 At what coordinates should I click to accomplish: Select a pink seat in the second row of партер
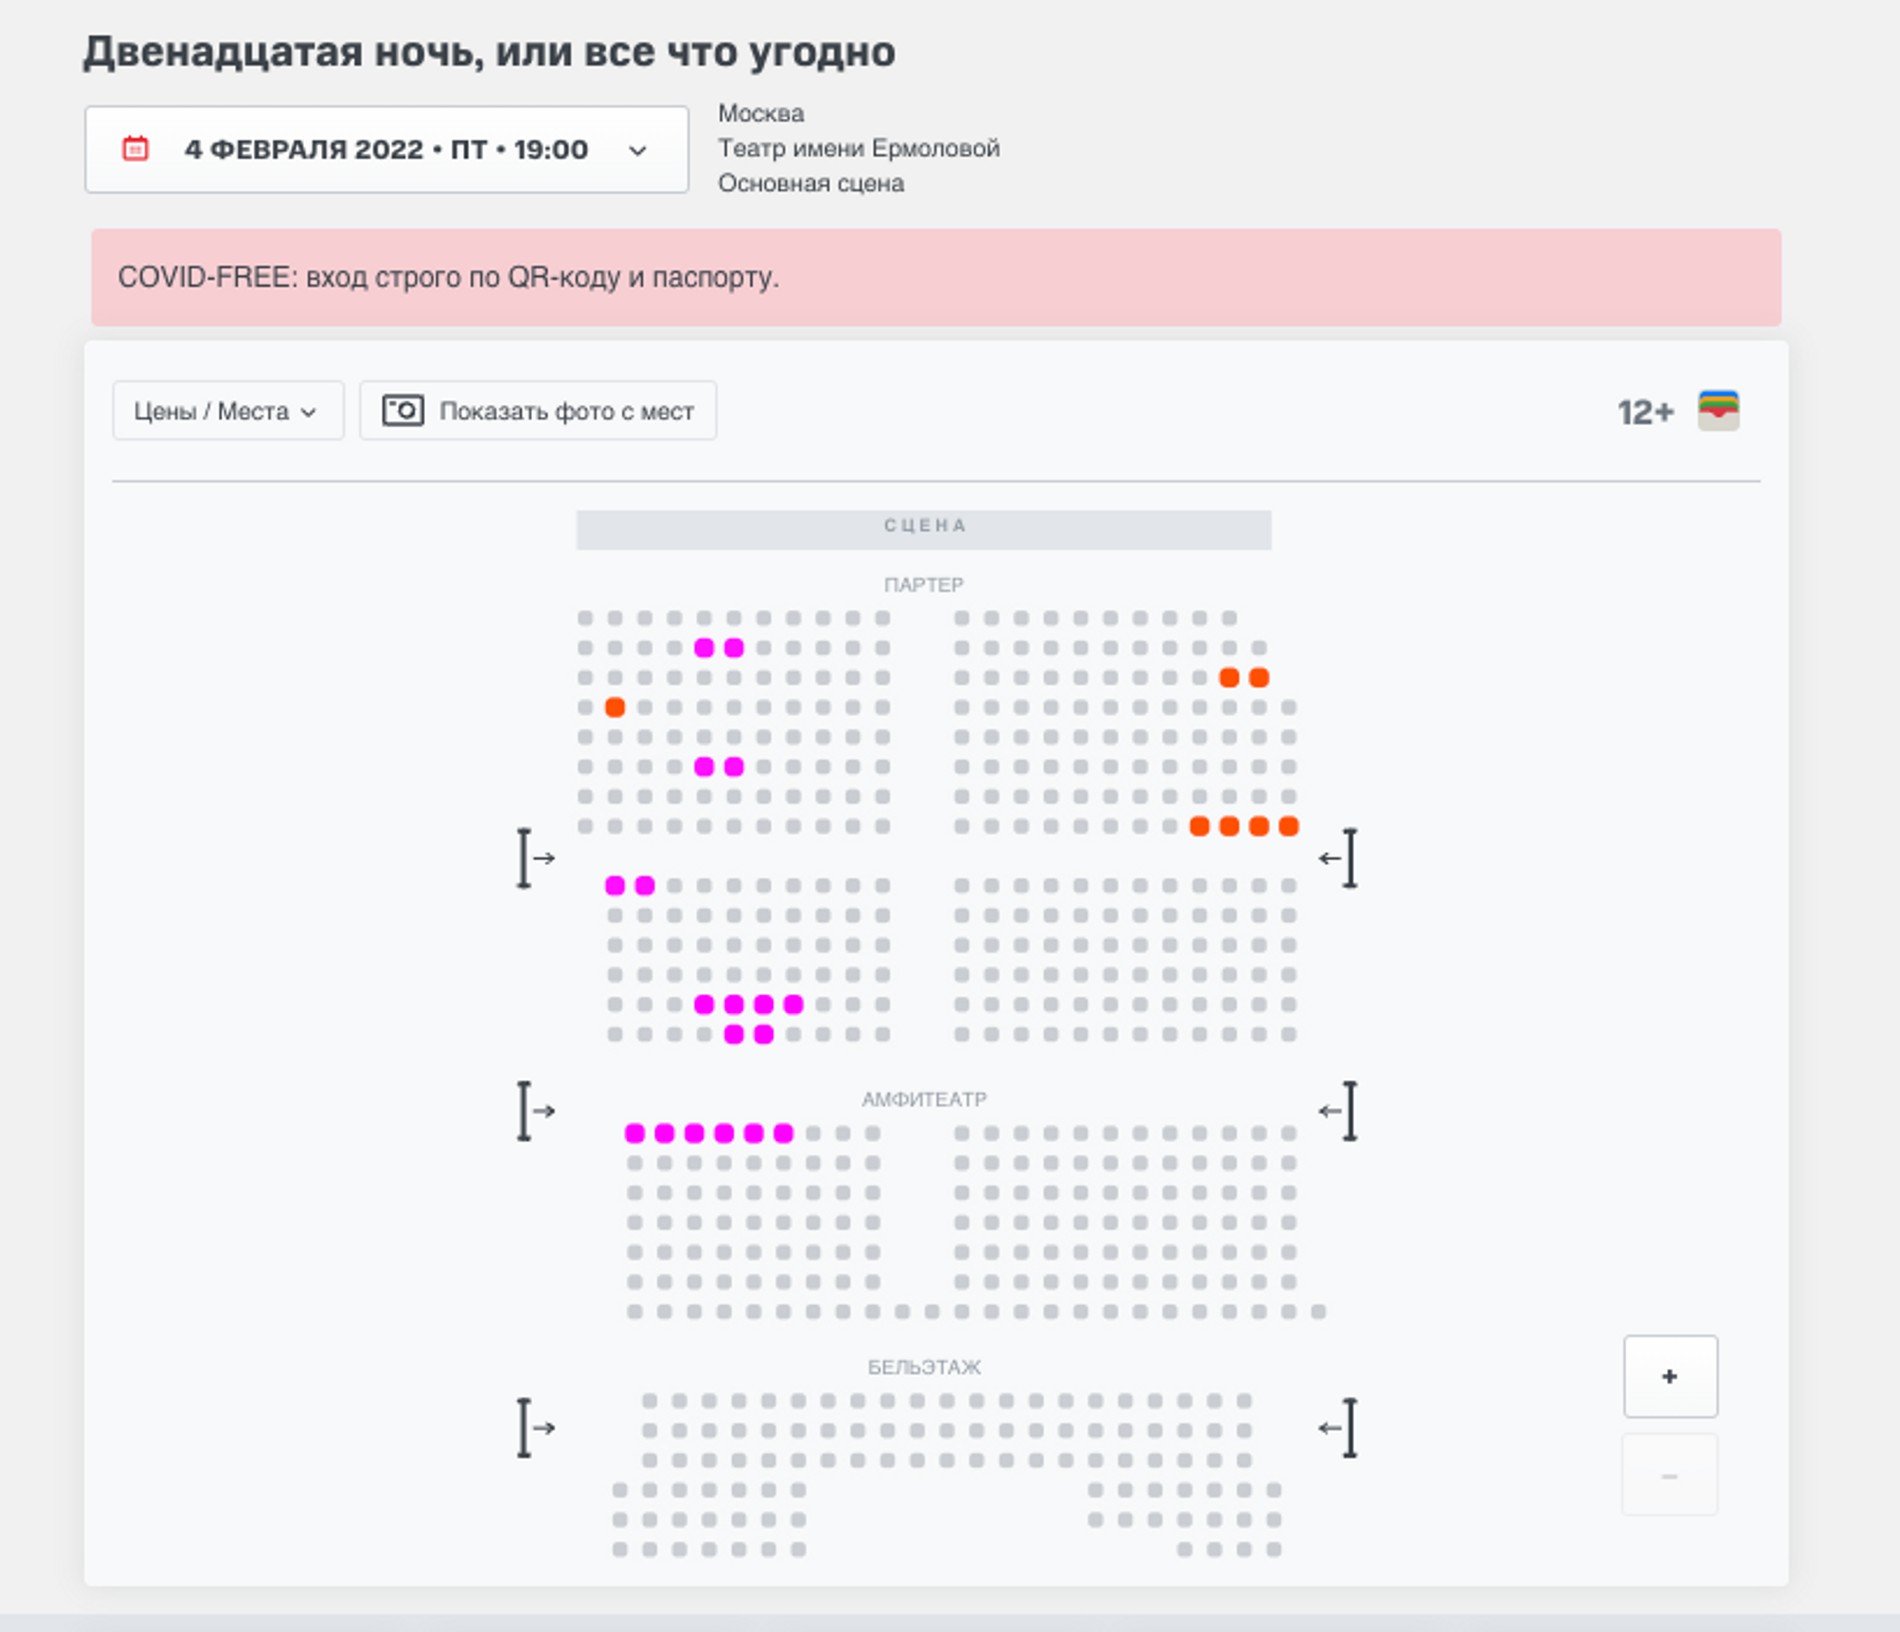705,649
